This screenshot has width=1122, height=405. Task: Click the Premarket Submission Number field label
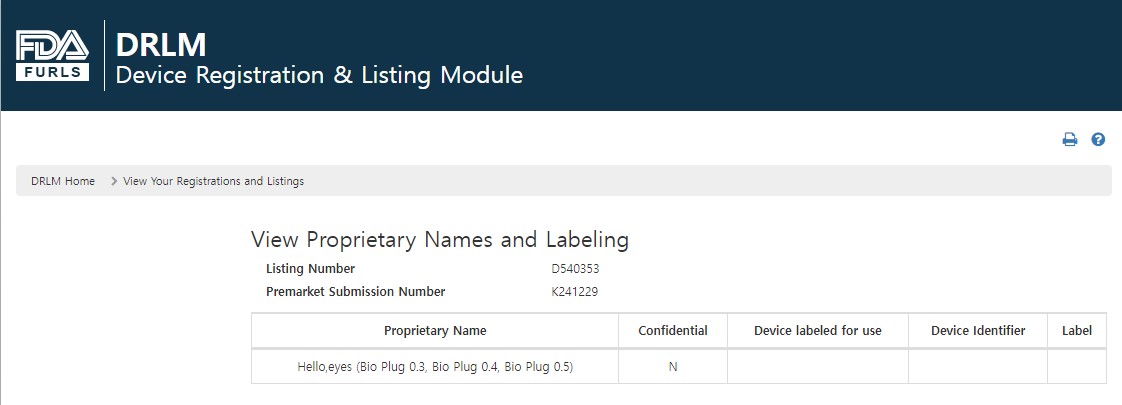tap(355, 292)
